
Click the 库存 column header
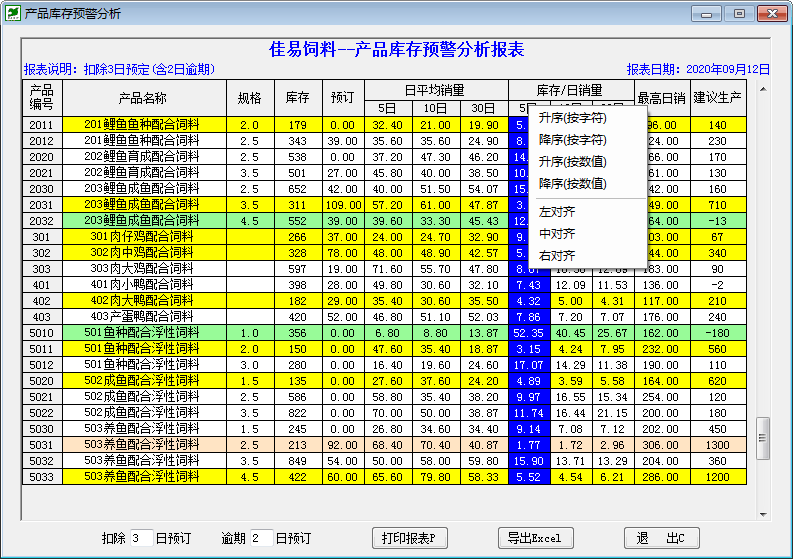pyautogui.click(x=298, y=98)
